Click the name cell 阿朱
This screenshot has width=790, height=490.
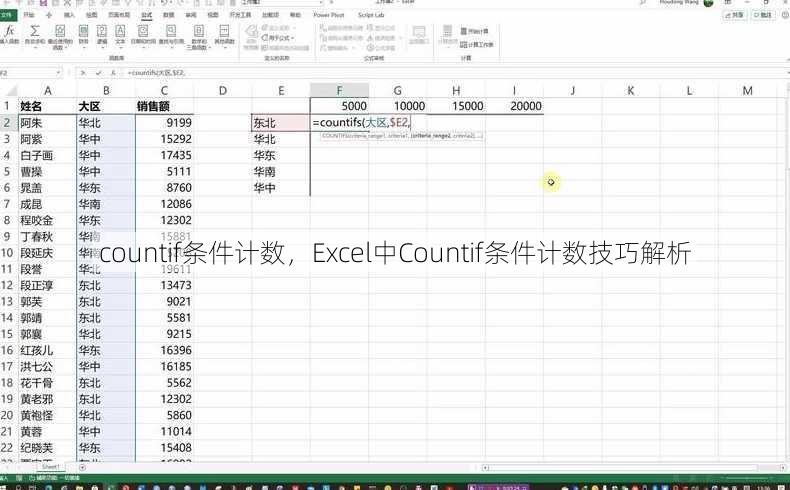click(47, 123)
